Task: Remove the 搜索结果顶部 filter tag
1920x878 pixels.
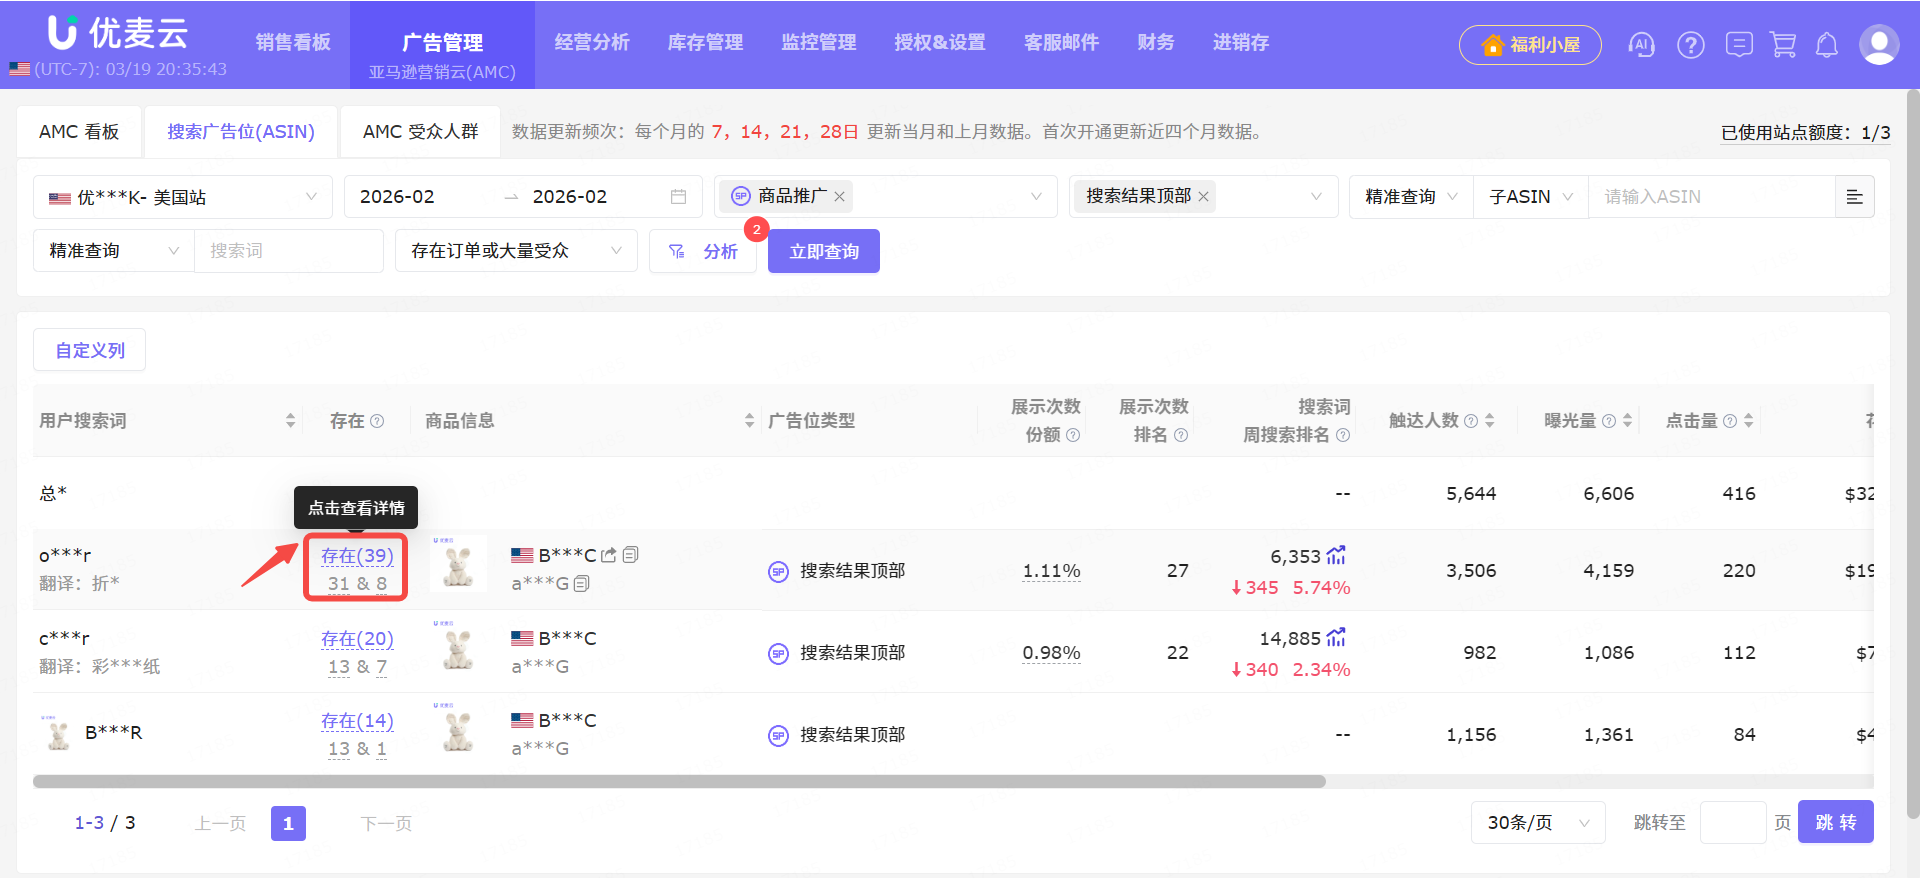Action: click(1204, 197)
